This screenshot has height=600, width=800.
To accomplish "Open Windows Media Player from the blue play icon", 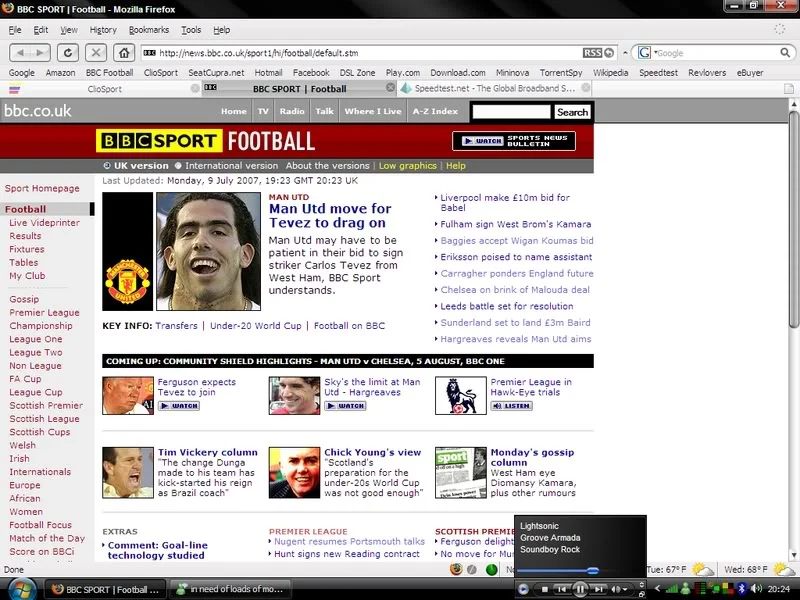I will pyautogui.click(x=523, y=589).
